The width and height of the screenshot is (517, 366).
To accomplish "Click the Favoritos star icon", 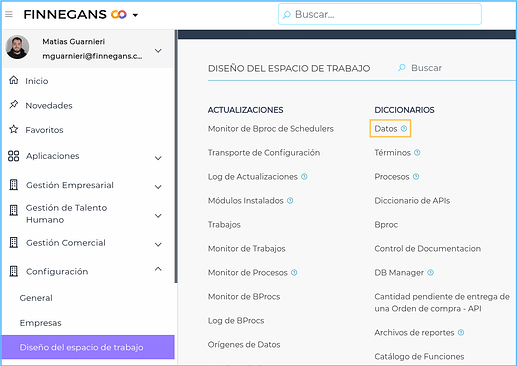I will [x=14, y=129].
